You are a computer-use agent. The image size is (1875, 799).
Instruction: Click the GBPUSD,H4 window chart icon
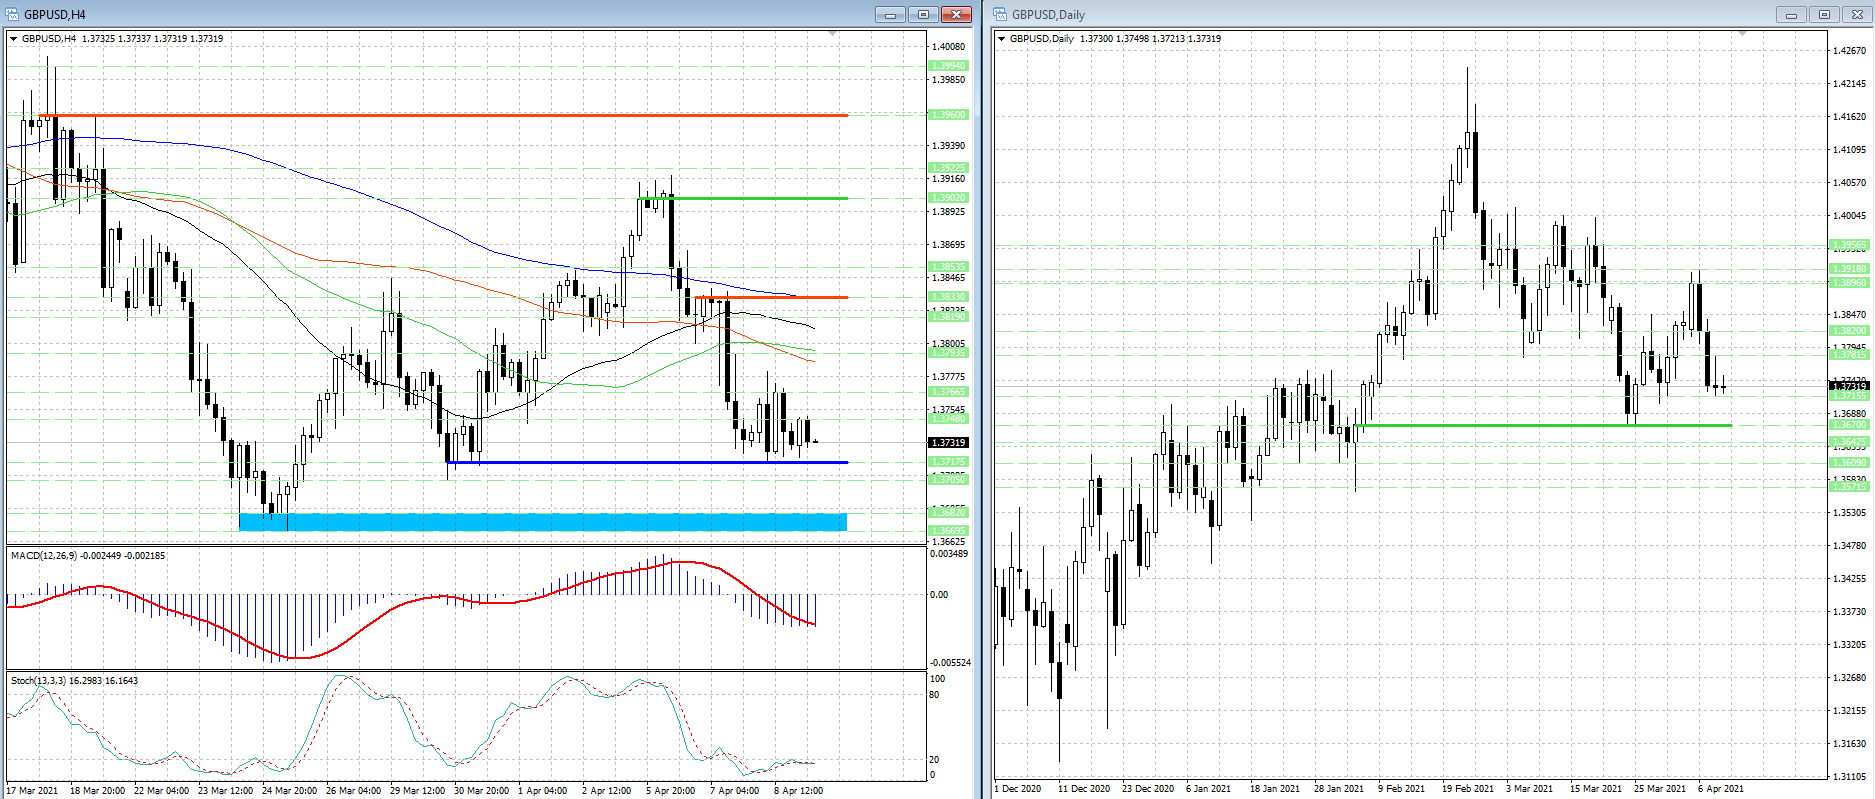[x=13, y=14]
